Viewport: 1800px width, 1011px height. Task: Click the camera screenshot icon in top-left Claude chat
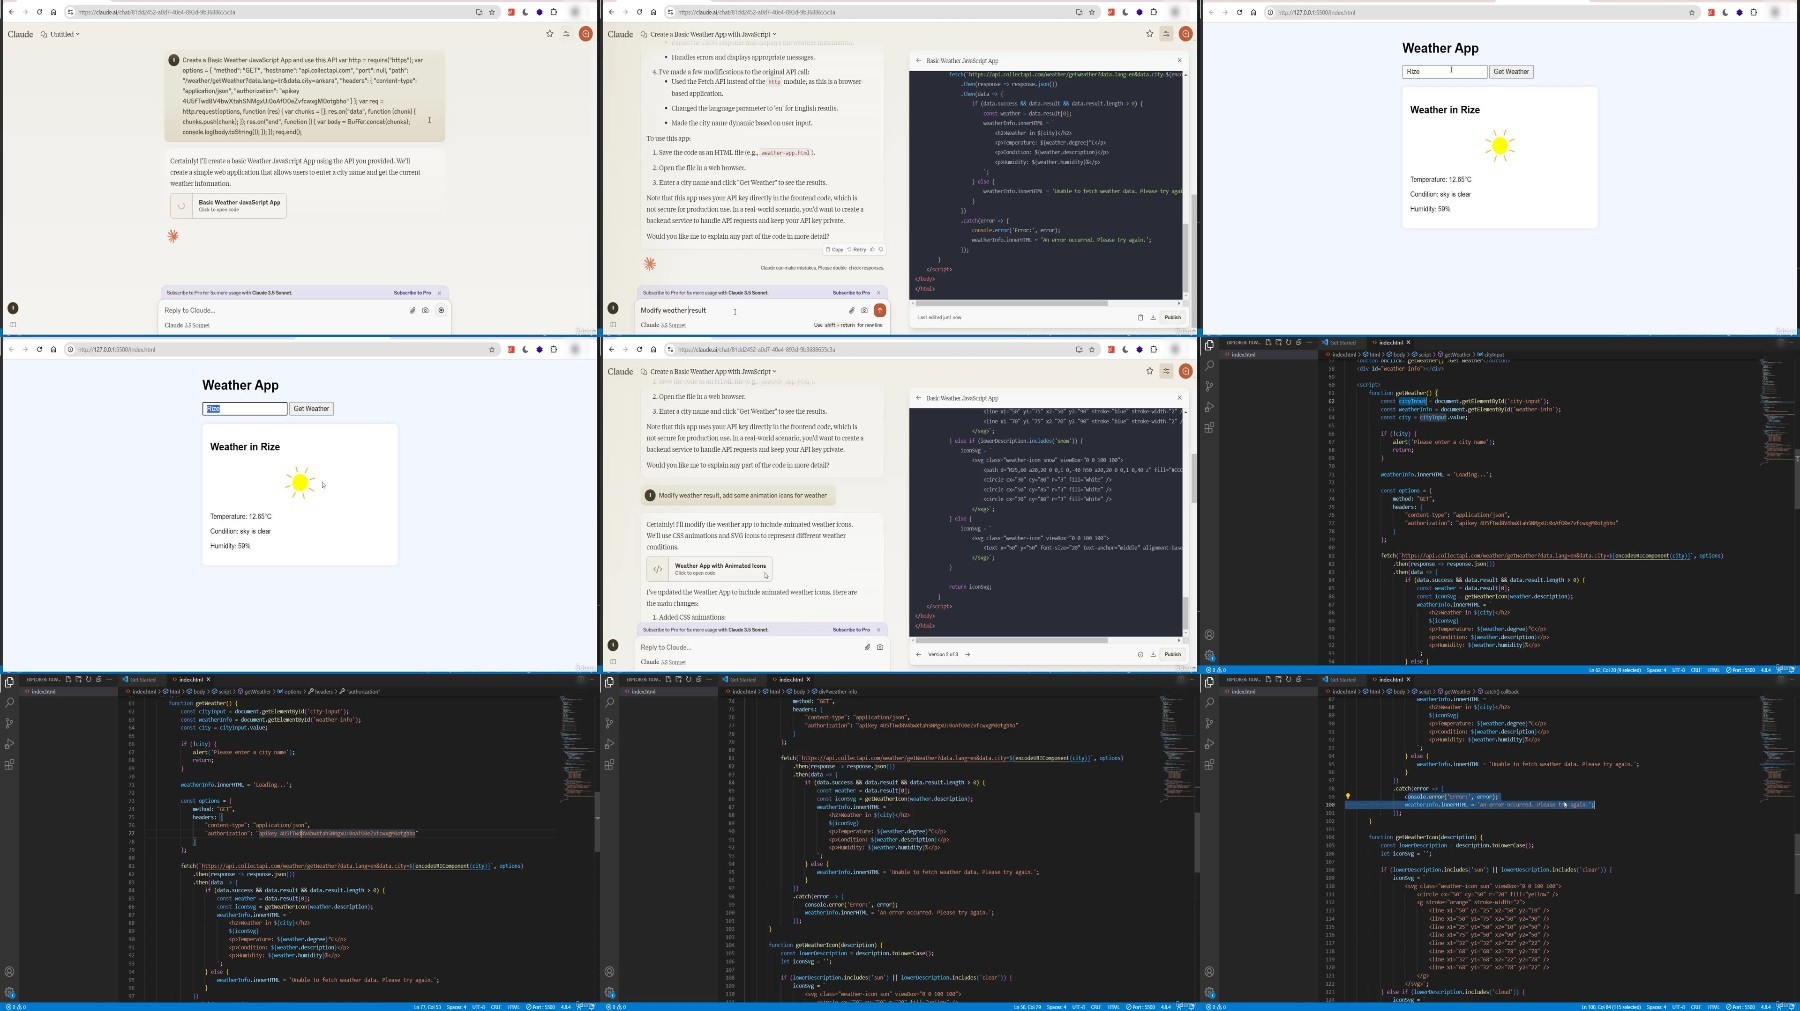pos(425,310)
